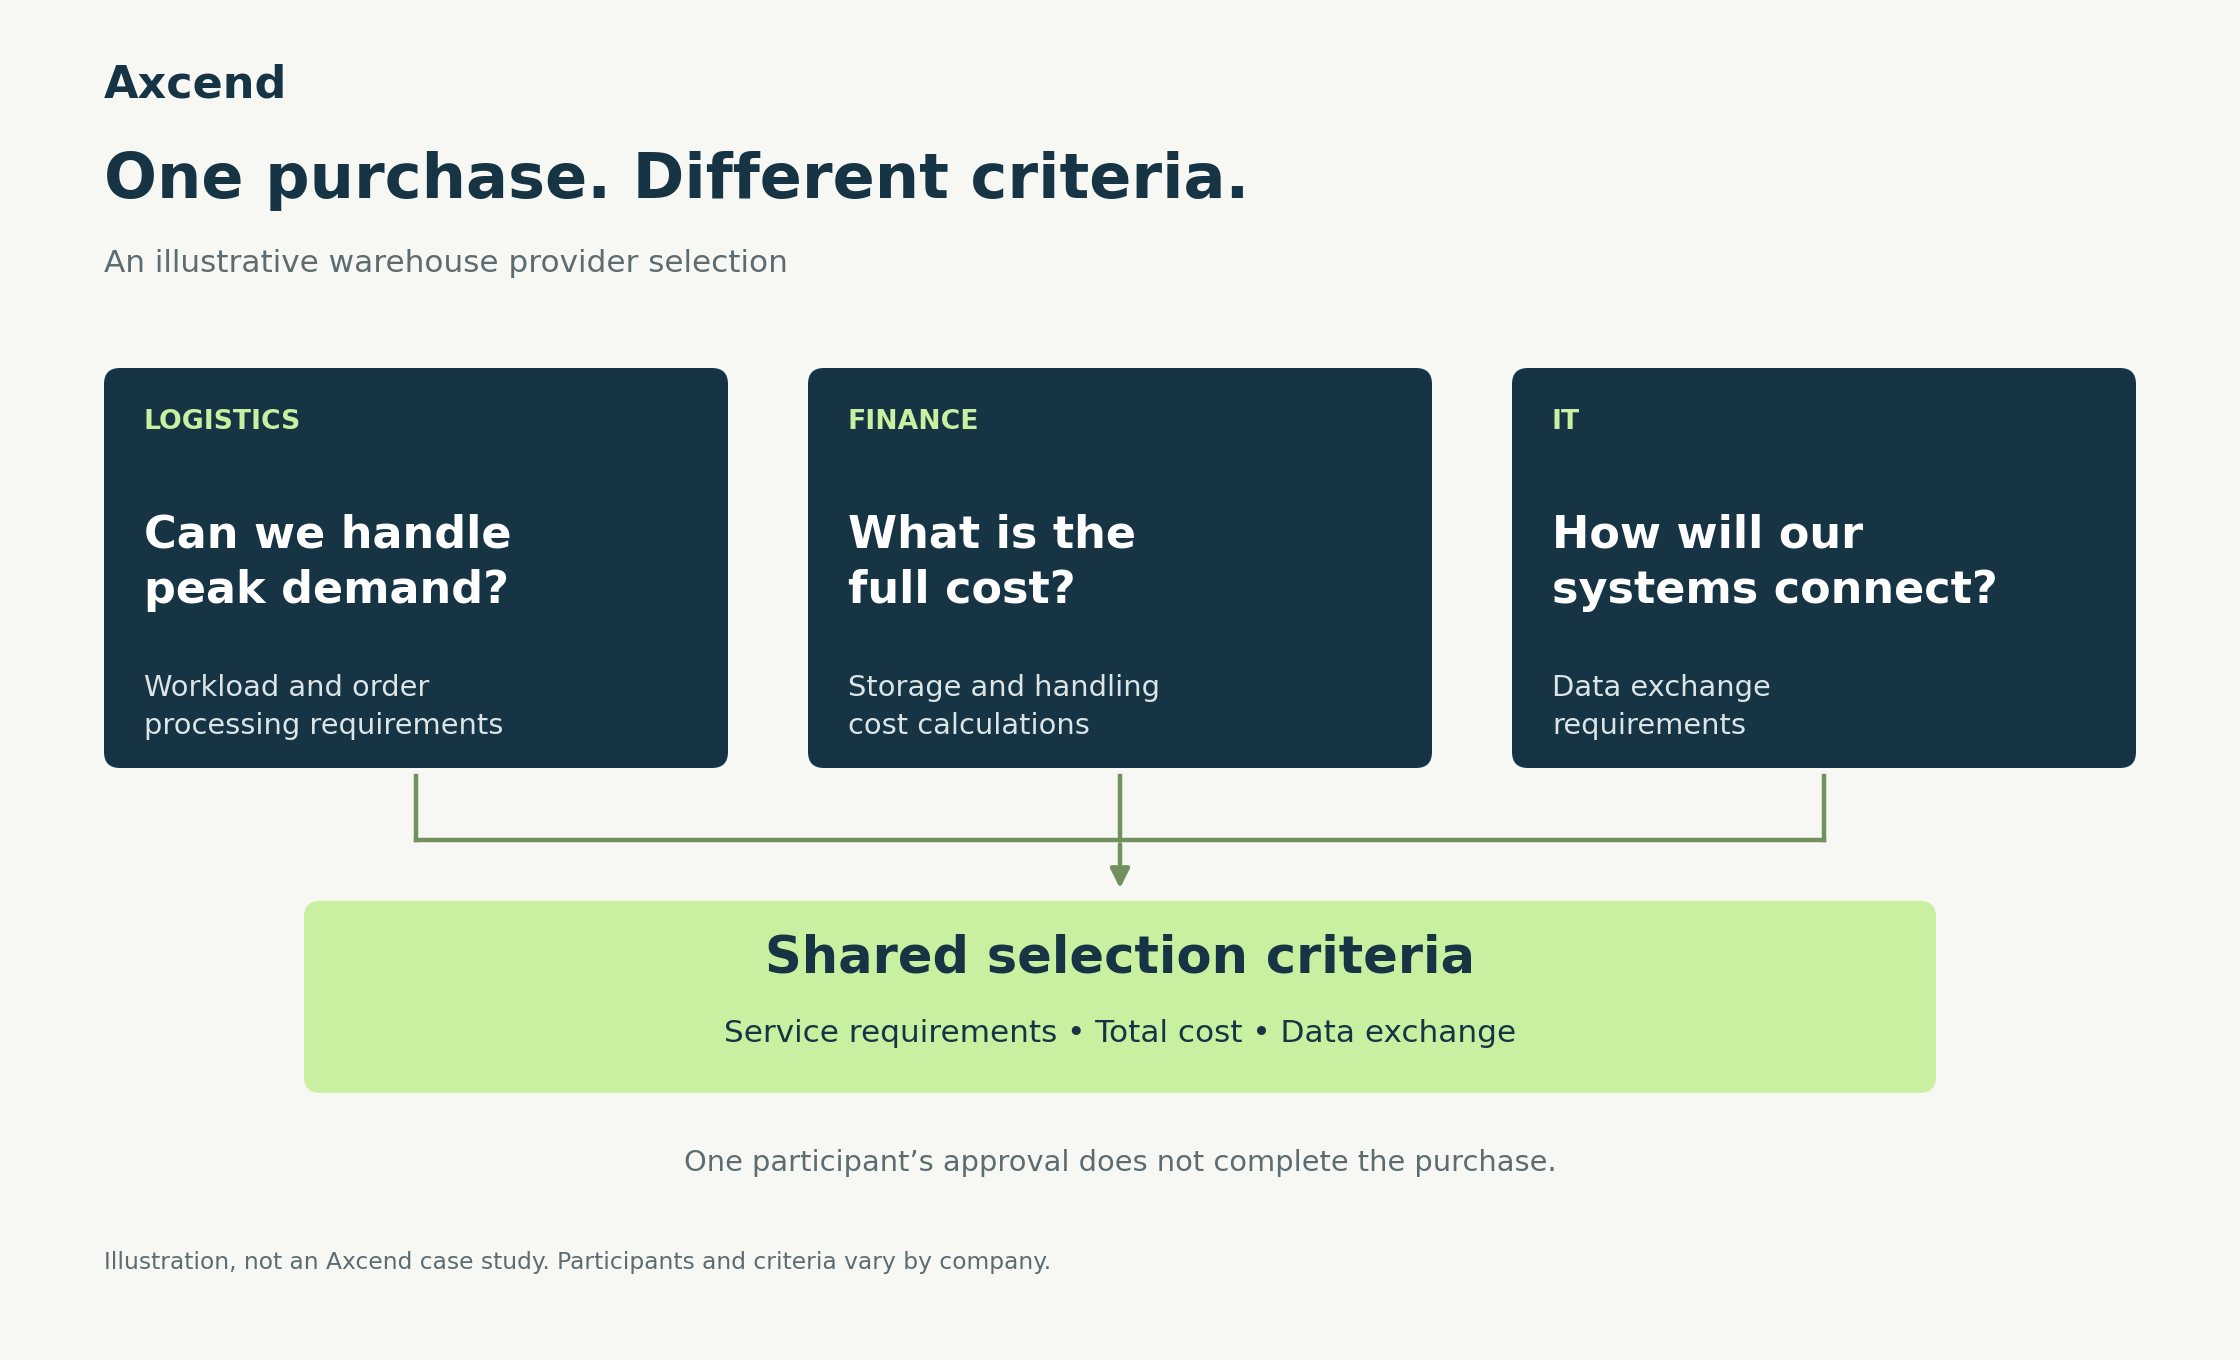Click the sentence about one participant's approval
Screen dimensions: 2240x1360
(x=1120, y=1162)
